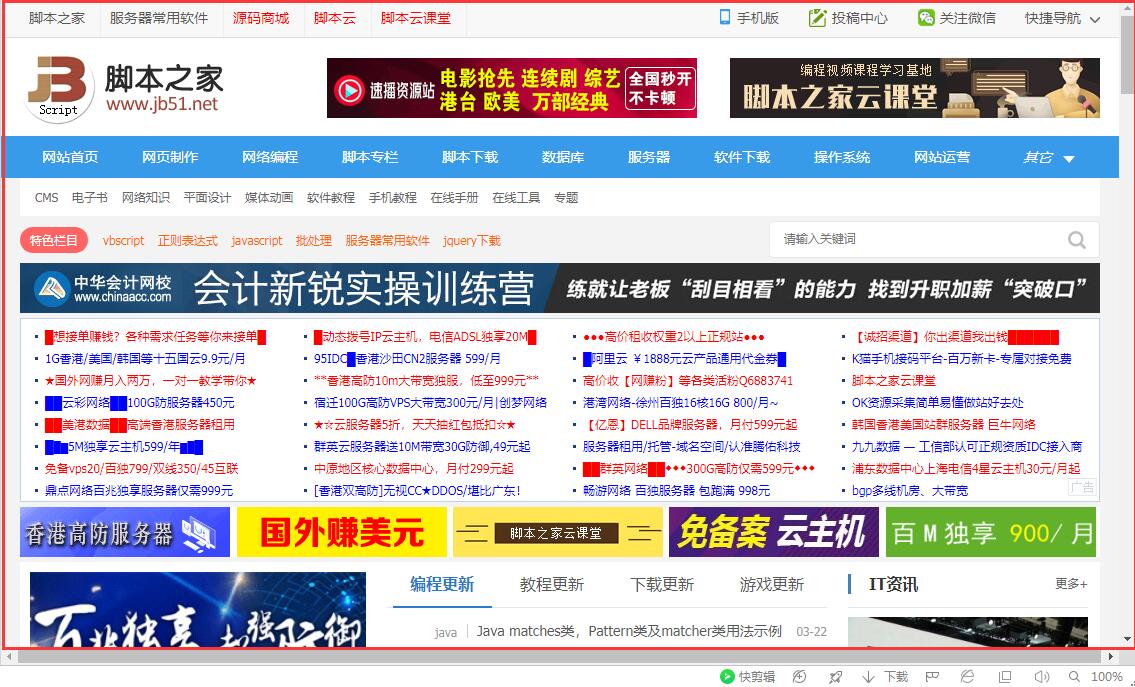Open 服务器常用软件 in top bar
The width and height of the screenshot is (1135, 687).
coord(159,18)
